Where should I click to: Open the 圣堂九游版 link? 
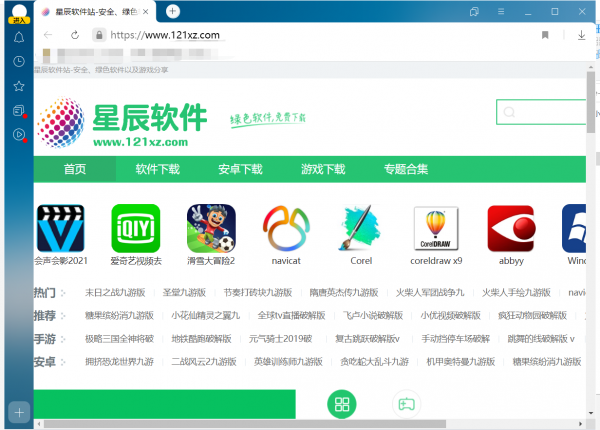[184, 293]
